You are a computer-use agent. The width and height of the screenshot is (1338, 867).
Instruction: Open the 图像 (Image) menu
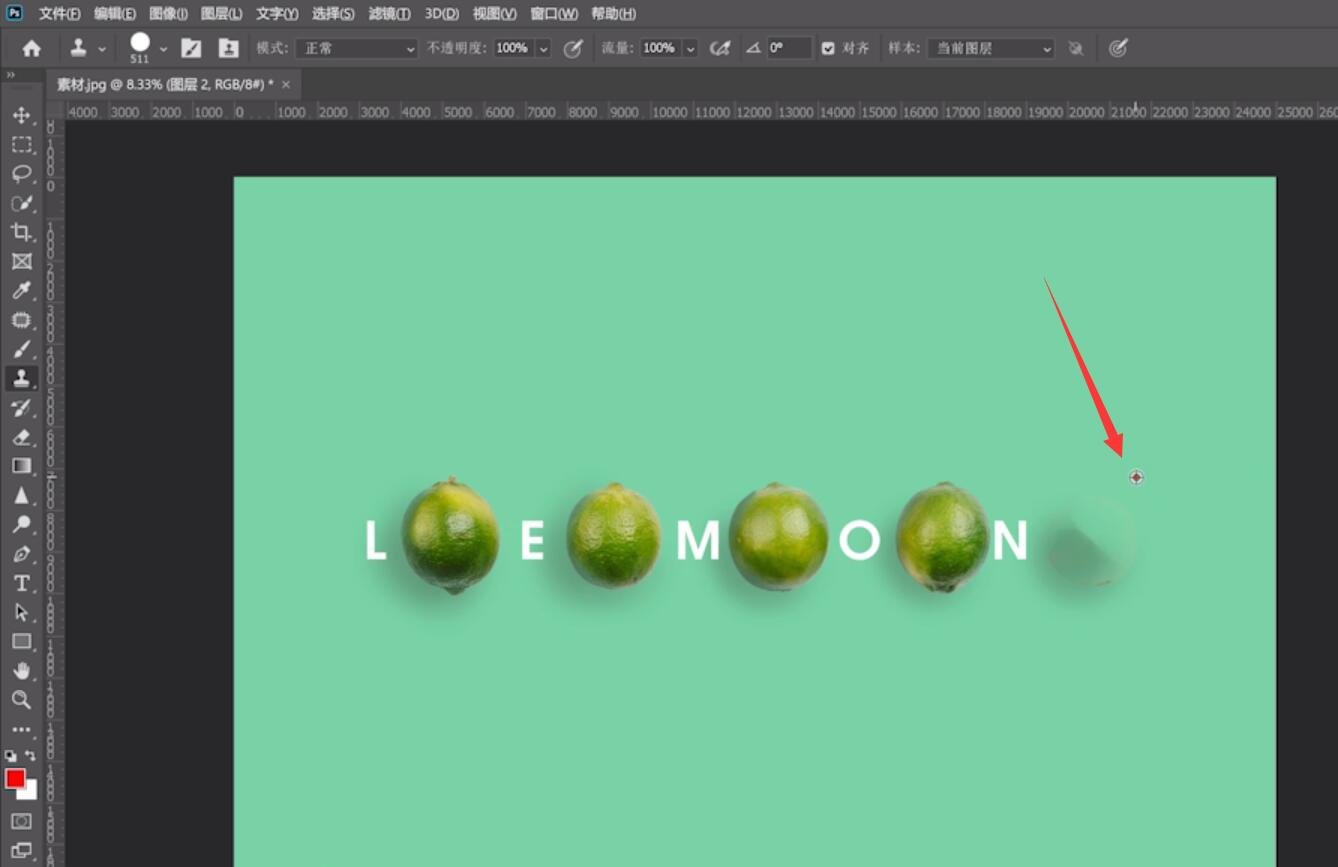click(168, 14)
